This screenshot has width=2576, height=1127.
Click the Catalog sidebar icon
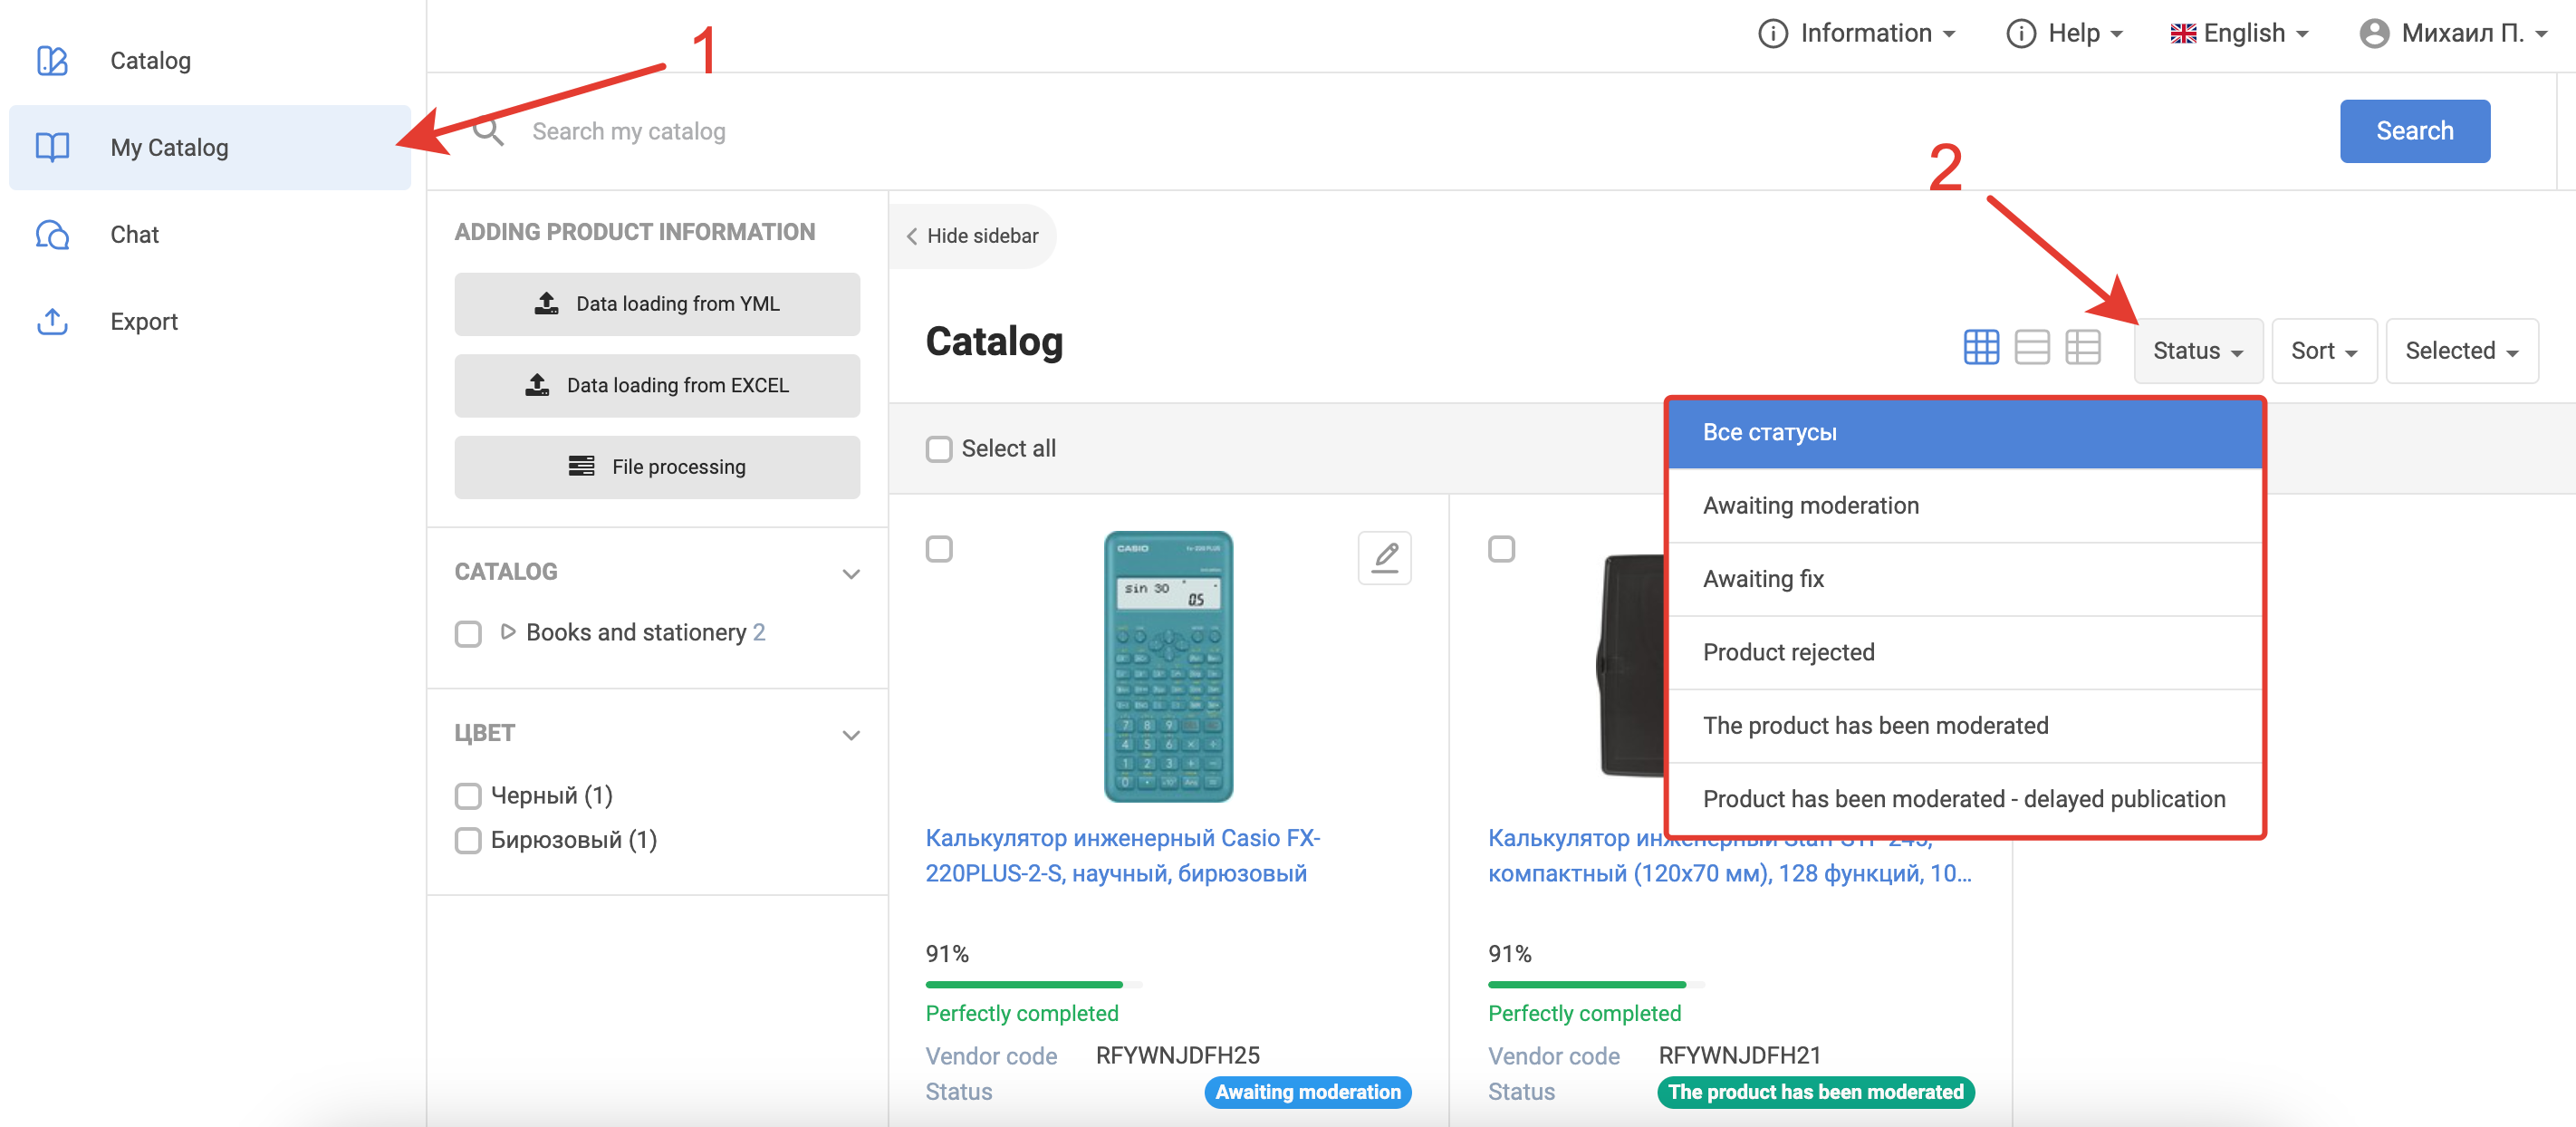click(x=52, y=61)
